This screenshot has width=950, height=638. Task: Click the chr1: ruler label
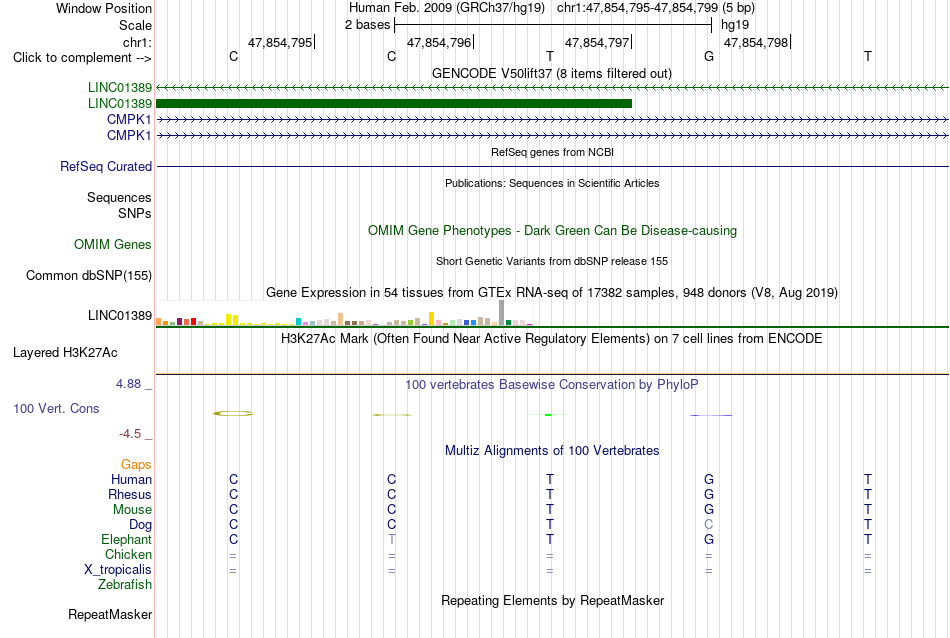pos(137,42)
